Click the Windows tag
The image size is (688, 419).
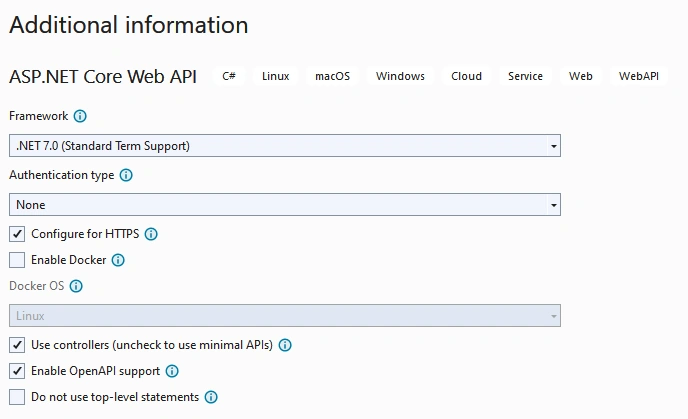coord(400,76)
